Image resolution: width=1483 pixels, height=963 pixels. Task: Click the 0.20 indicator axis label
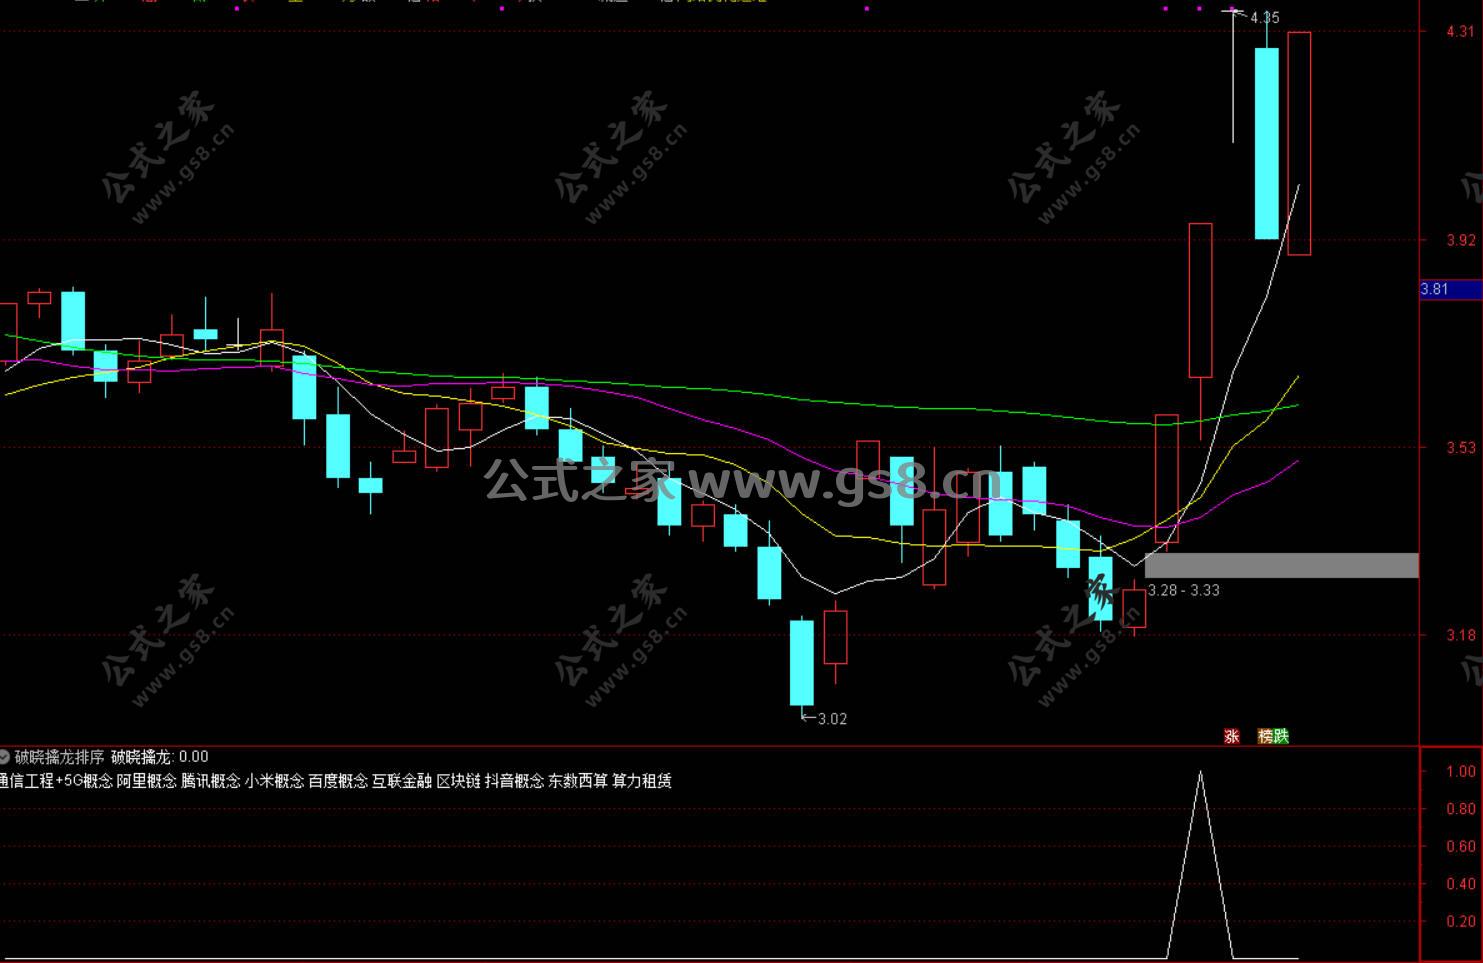tap(1461, 922)
